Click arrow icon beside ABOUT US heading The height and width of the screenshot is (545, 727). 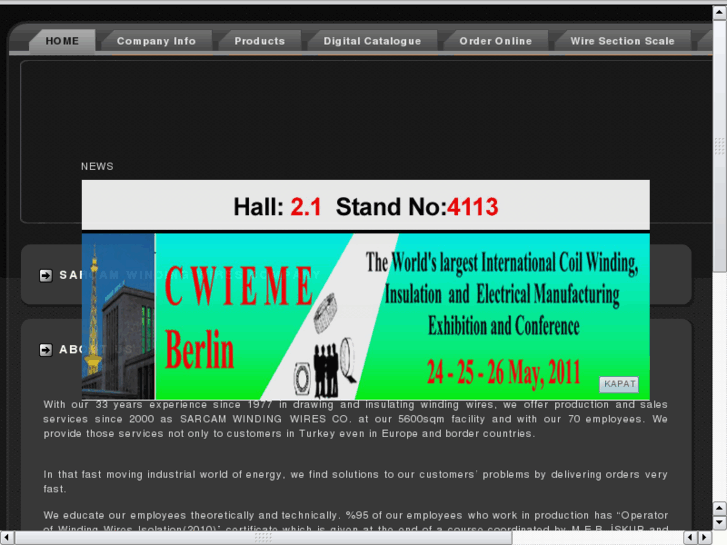[x=45, y=350]
